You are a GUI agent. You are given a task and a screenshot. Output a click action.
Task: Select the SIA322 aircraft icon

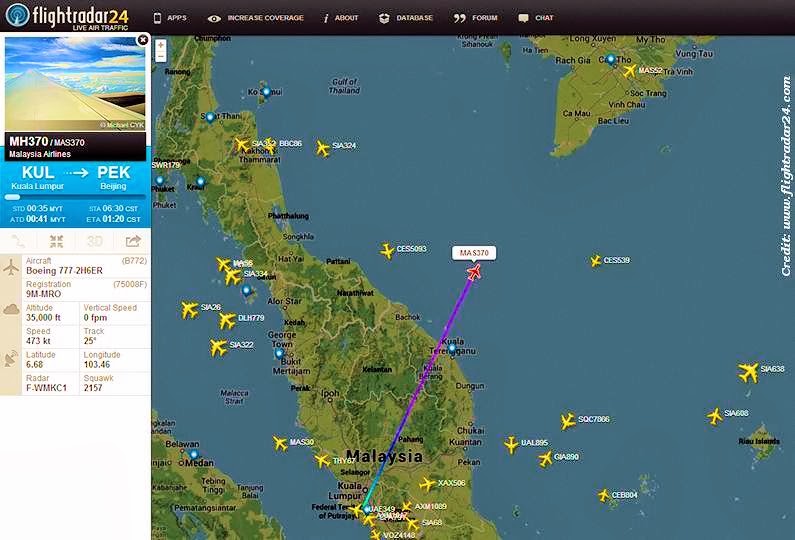coord(219,347)
